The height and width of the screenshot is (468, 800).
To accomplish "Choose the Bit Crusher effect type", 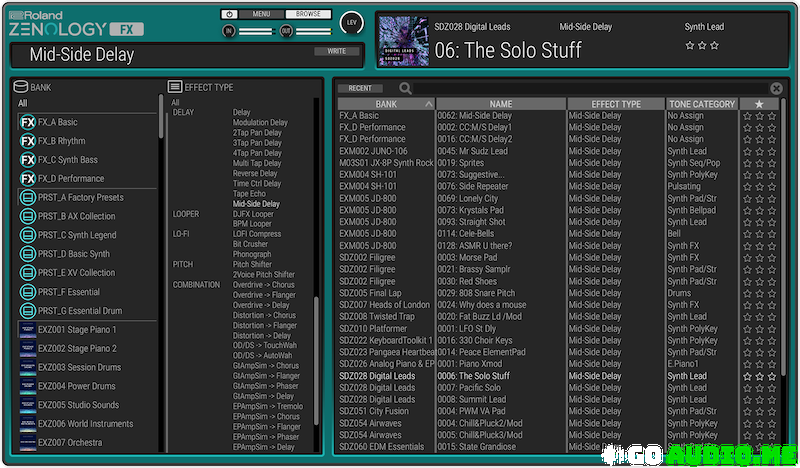I will point(250,244).
